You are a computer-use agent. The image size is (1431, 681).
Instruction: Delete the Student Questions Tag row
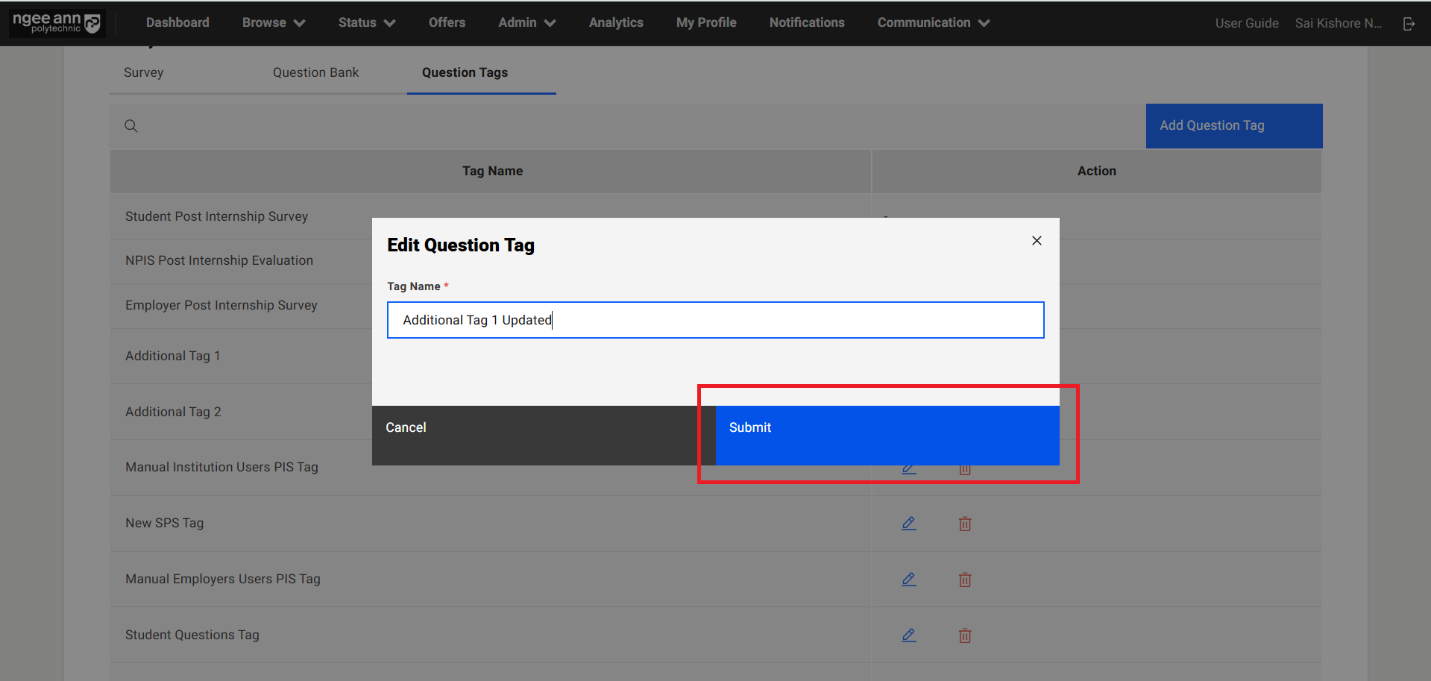click(965, 635)
